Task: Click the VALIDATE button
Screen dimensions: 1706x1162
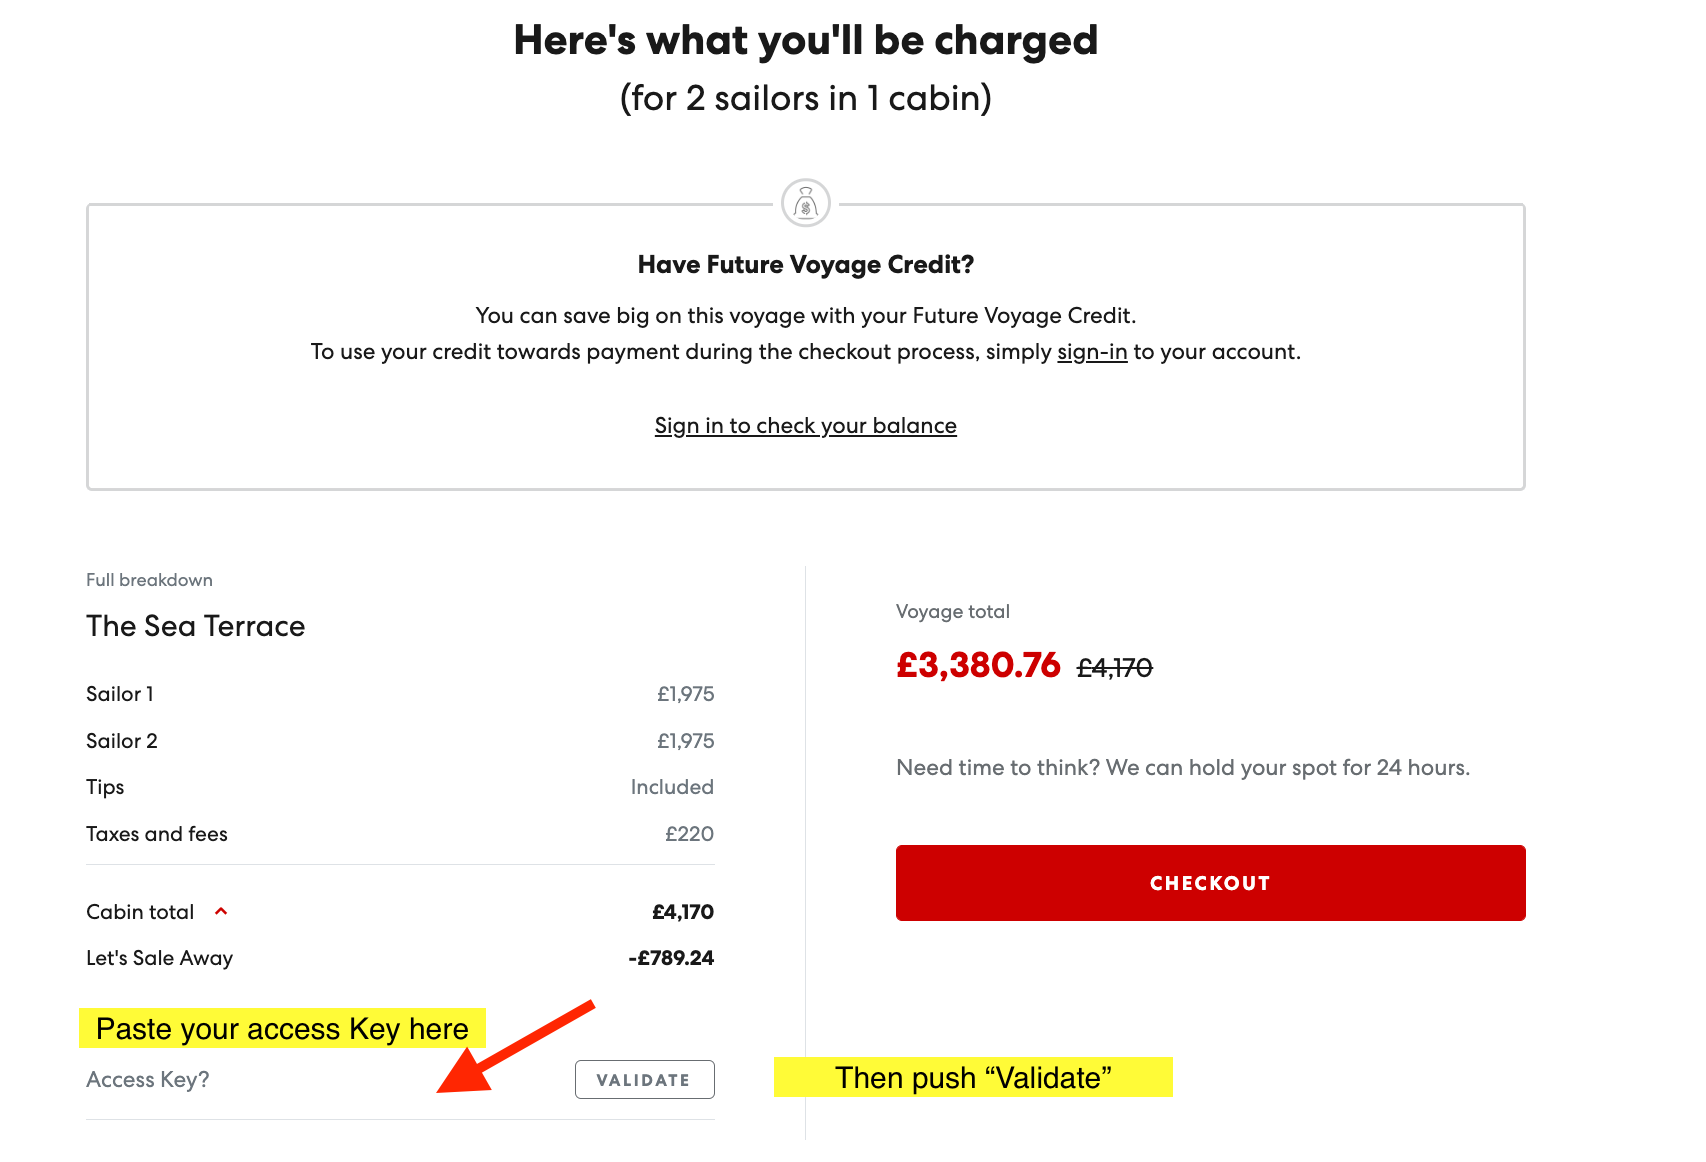Action: 644,1079
